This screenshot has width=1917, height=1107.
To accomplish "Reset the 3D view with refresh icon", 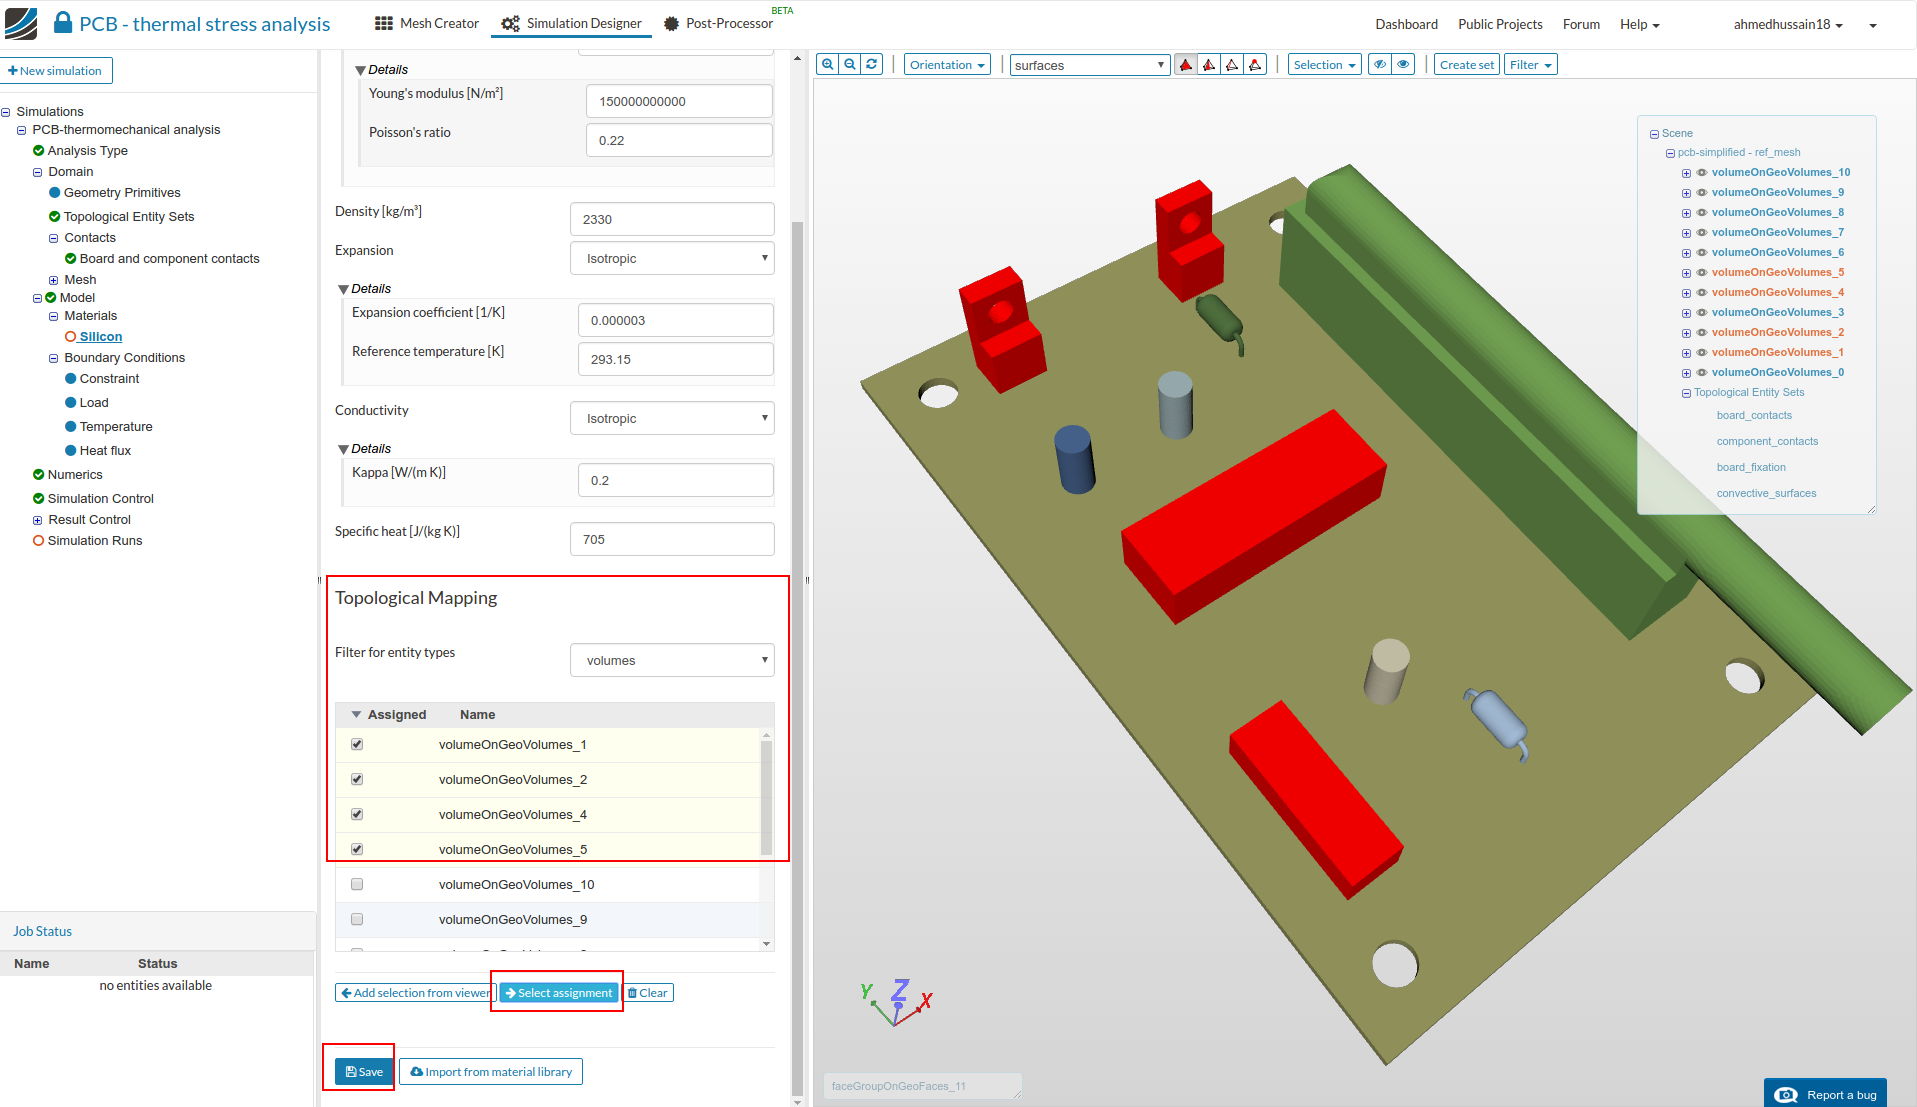I will (x=871, y=65).
